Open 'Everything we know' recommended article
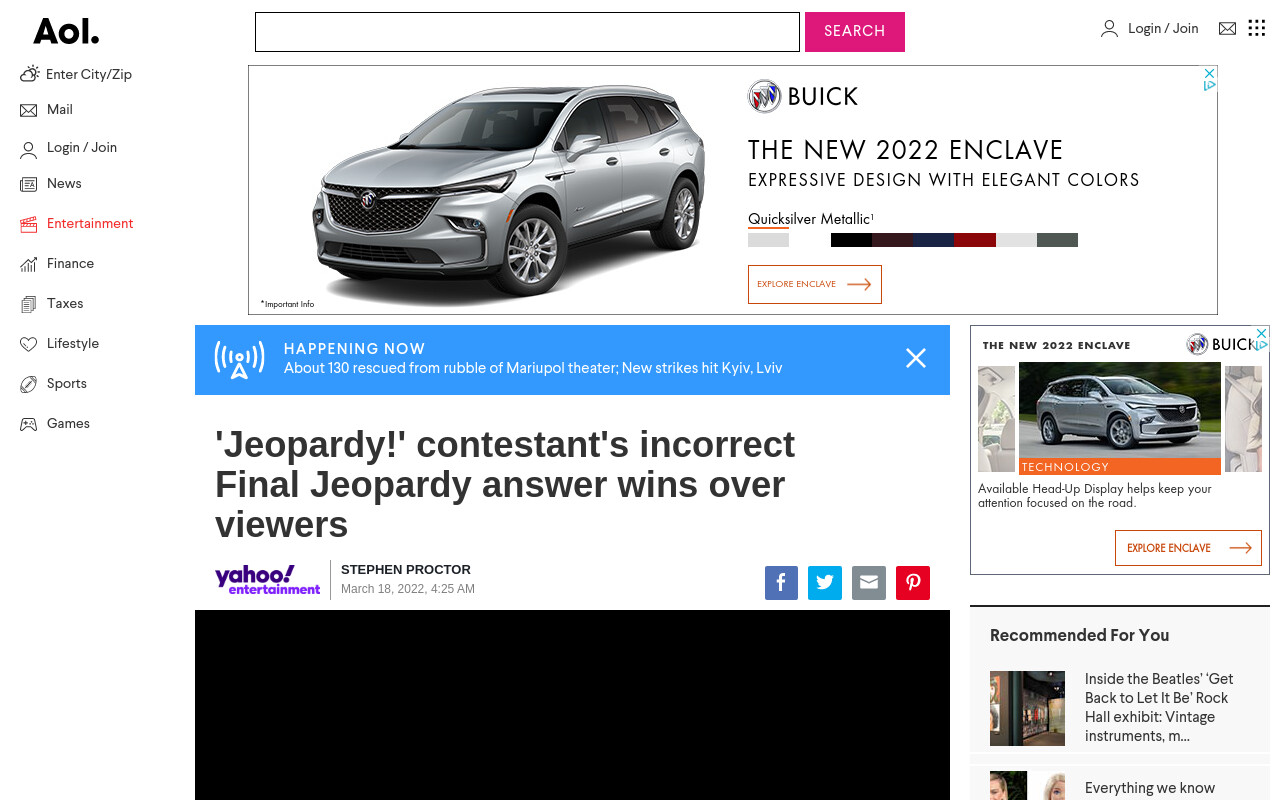1280x800 pixels. tap(1150, 788)
